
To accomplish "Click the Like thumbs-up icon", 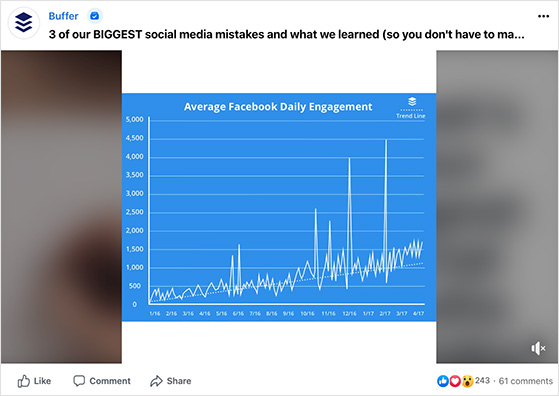I will pyautogui.click(x=24, y=381).
